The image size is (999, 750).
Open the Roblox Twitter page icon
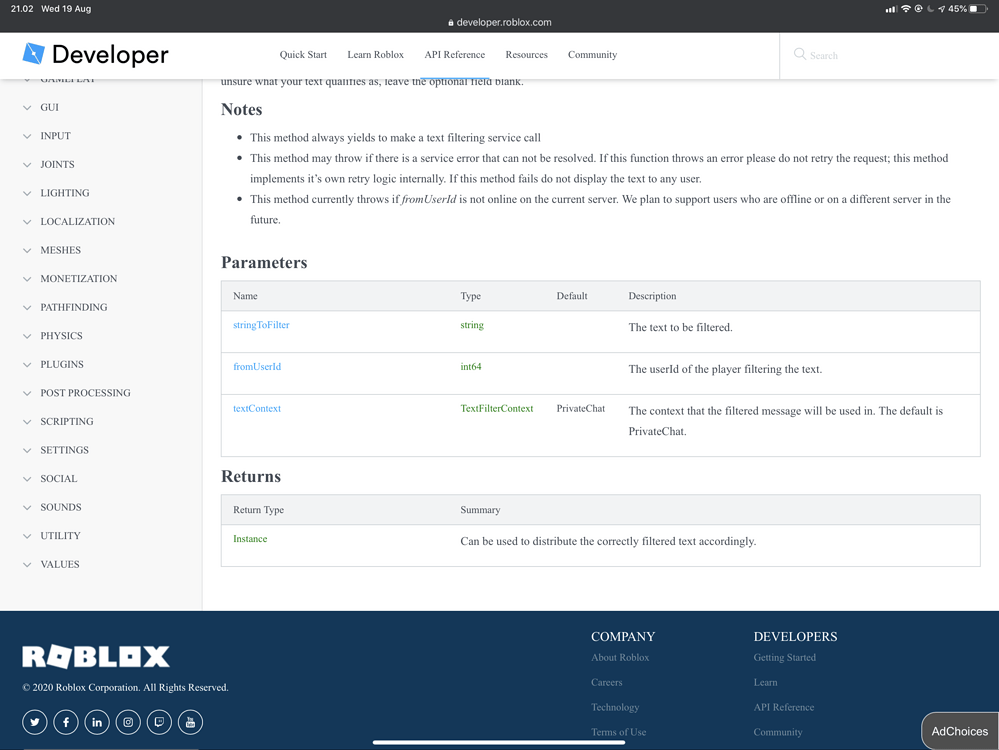click(x=34, y=721)
